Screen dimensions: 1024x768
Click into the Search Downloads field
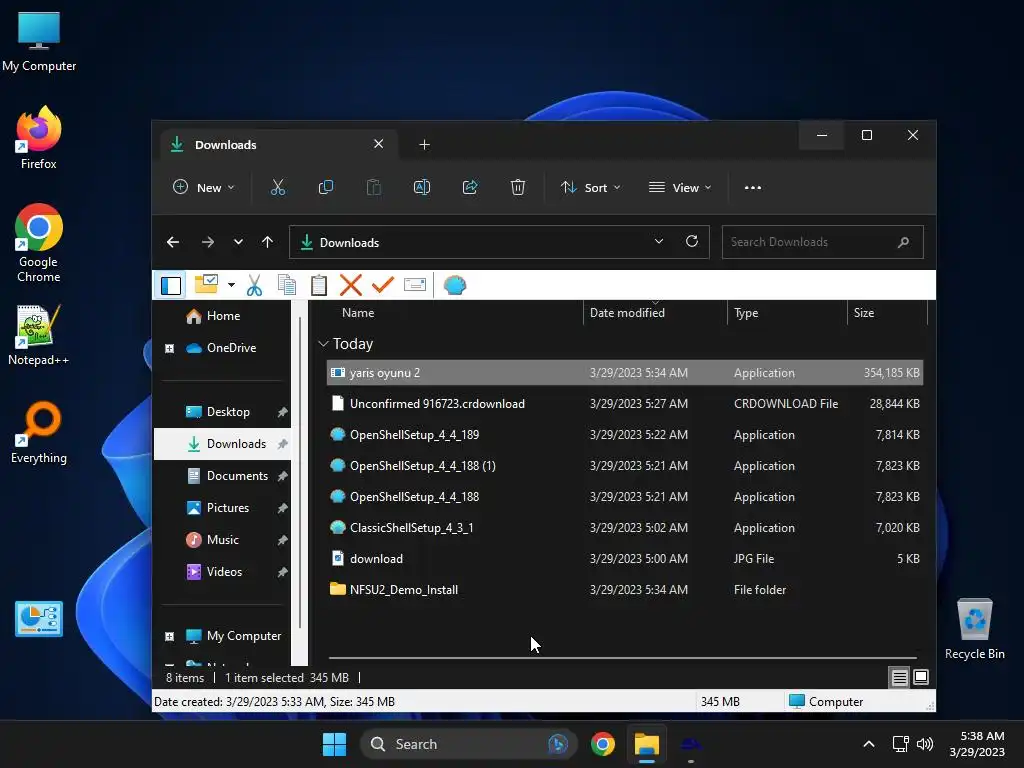[822, 242]
